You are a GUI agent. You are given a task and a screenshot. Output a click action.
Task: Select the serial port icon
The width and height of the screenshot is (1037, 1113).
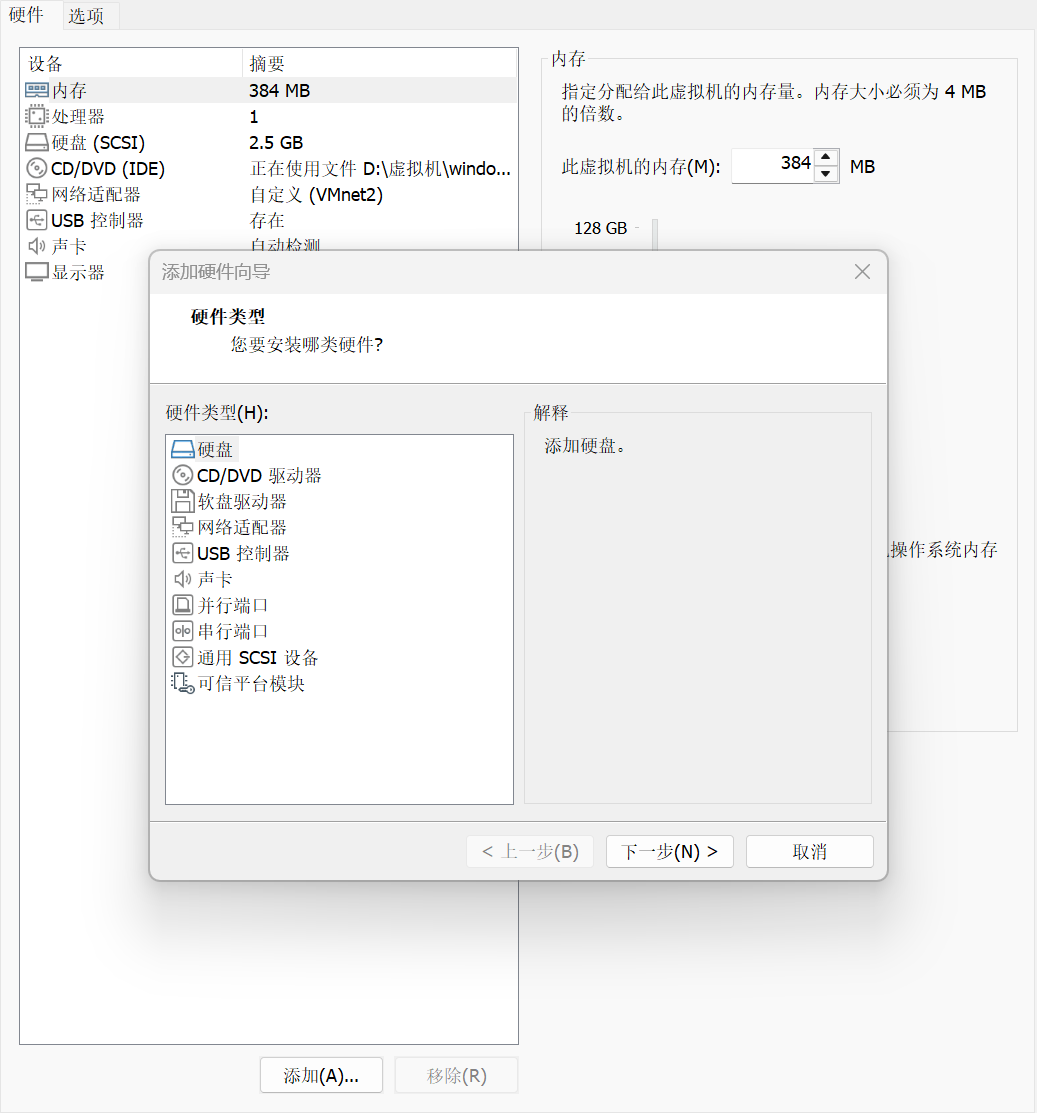point(182,632)
